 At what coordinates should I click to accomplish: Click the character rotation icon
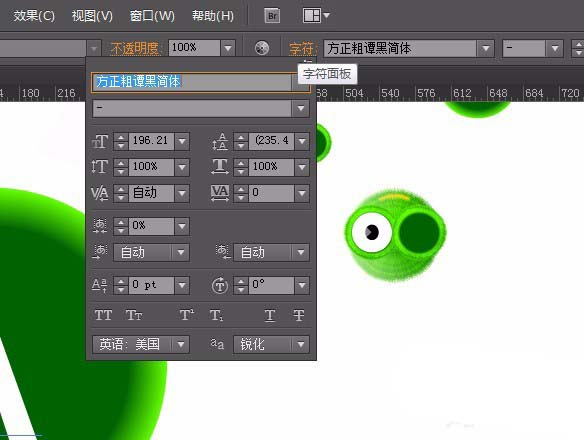220,285
